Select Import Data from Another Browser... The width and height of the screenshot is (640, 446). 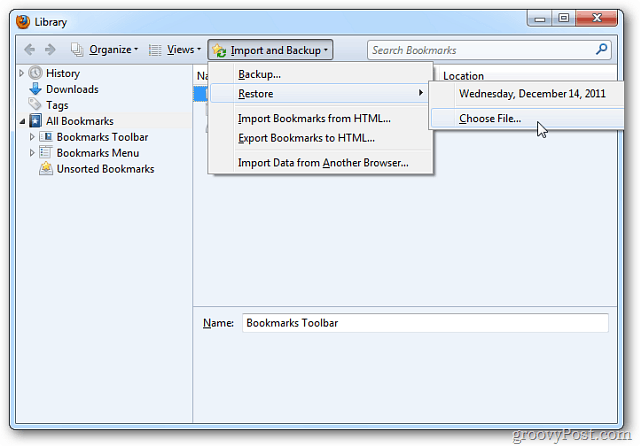(320, 162)
